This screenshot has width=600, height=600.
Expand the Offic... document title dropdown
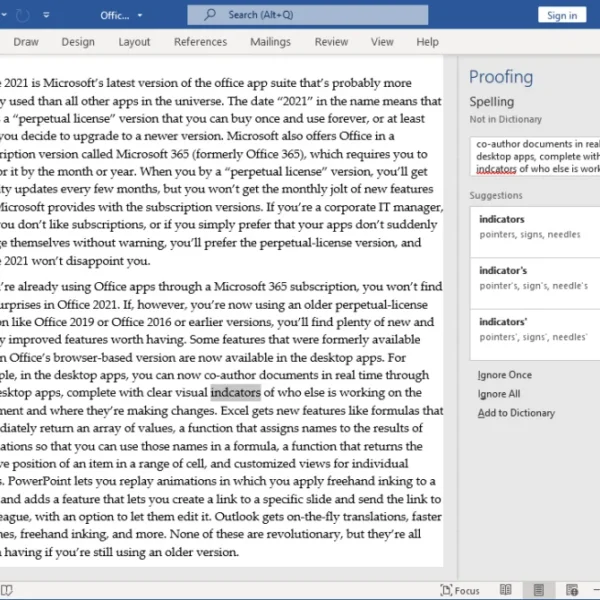tap(140, 15)
